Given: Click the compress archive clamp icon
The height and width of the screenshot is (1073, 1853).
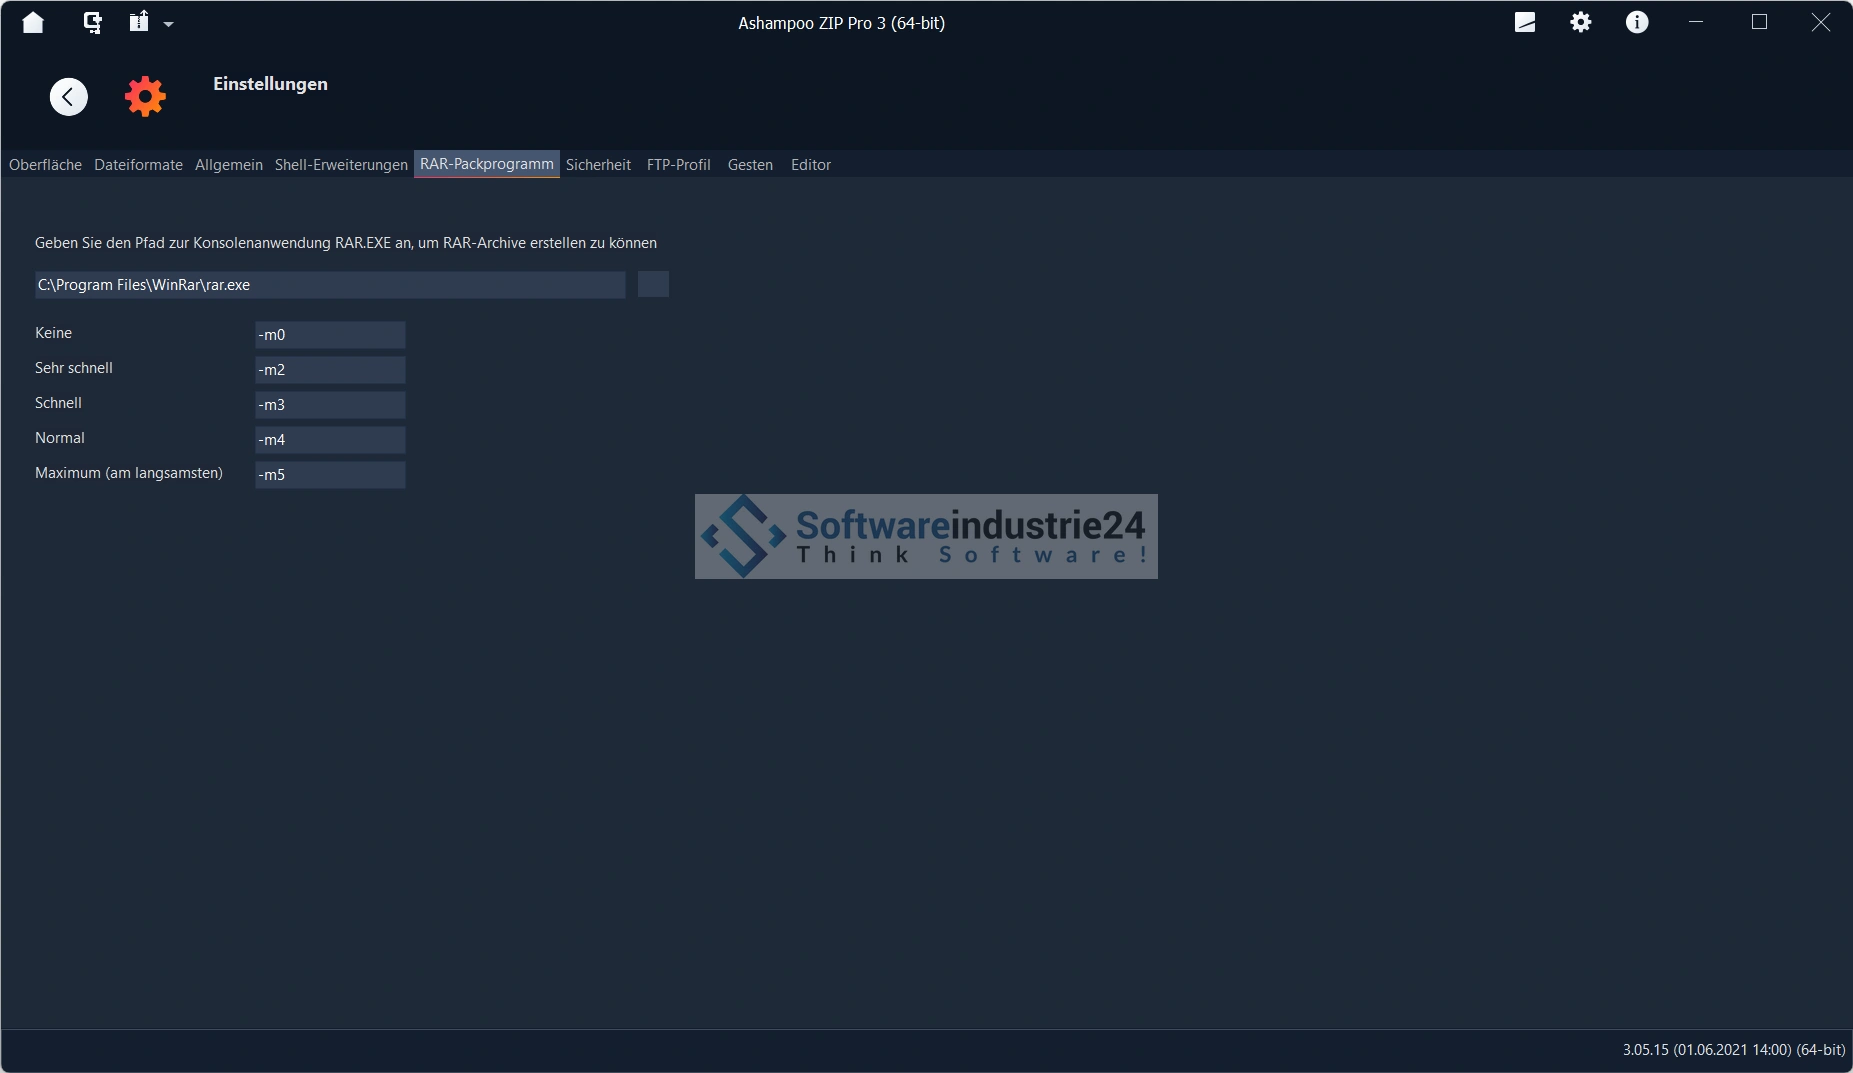Looking at the screenshot, I should click(92, 22).
